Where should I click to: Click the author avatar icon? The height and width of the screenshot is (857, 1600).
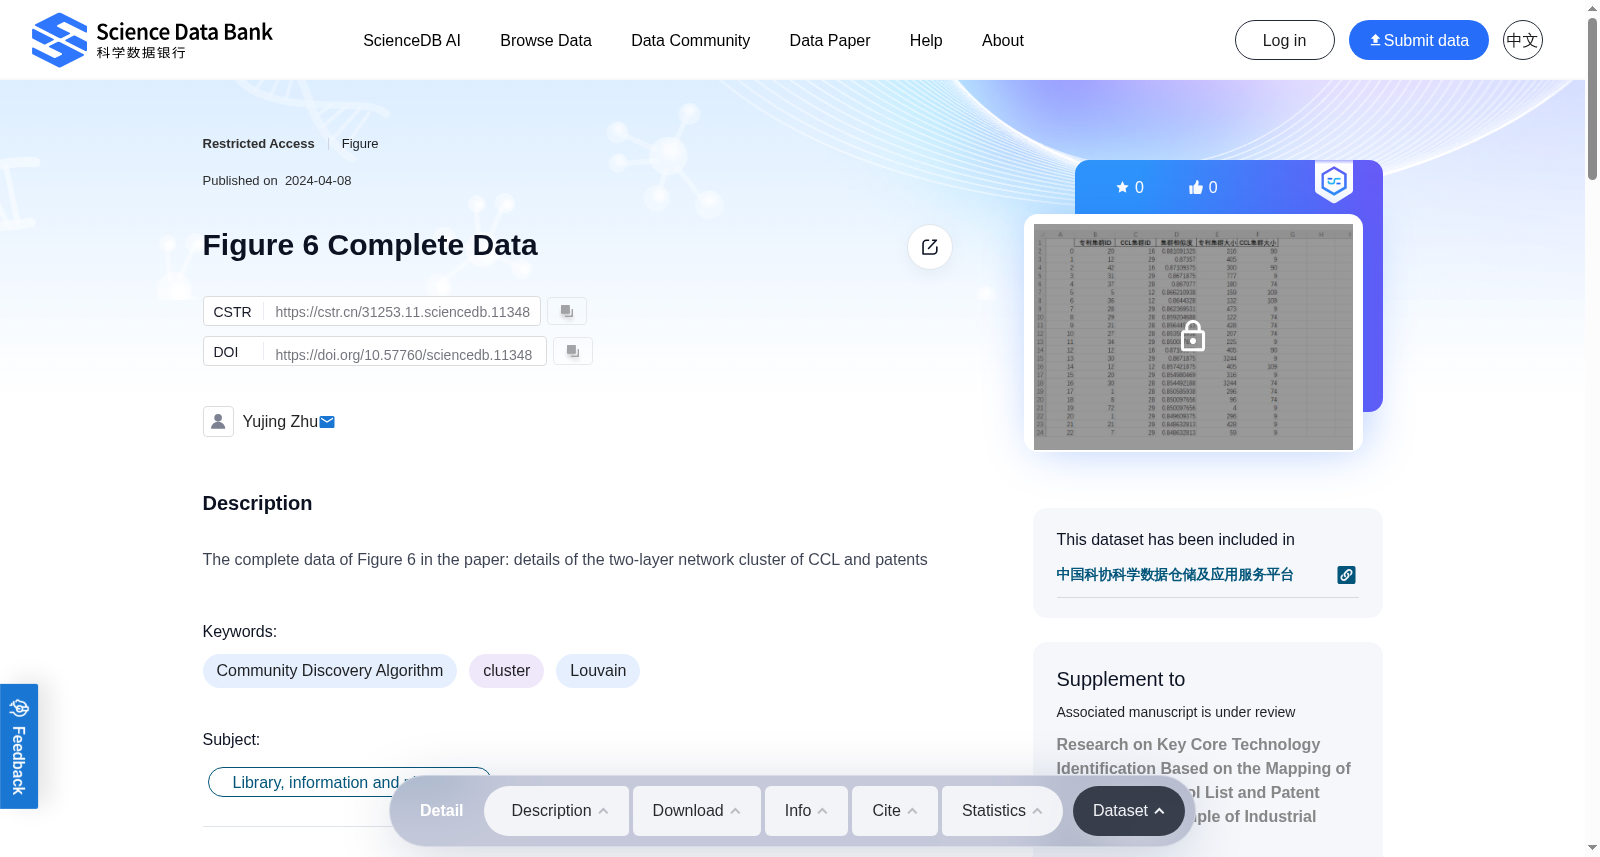tap(218, 421)
